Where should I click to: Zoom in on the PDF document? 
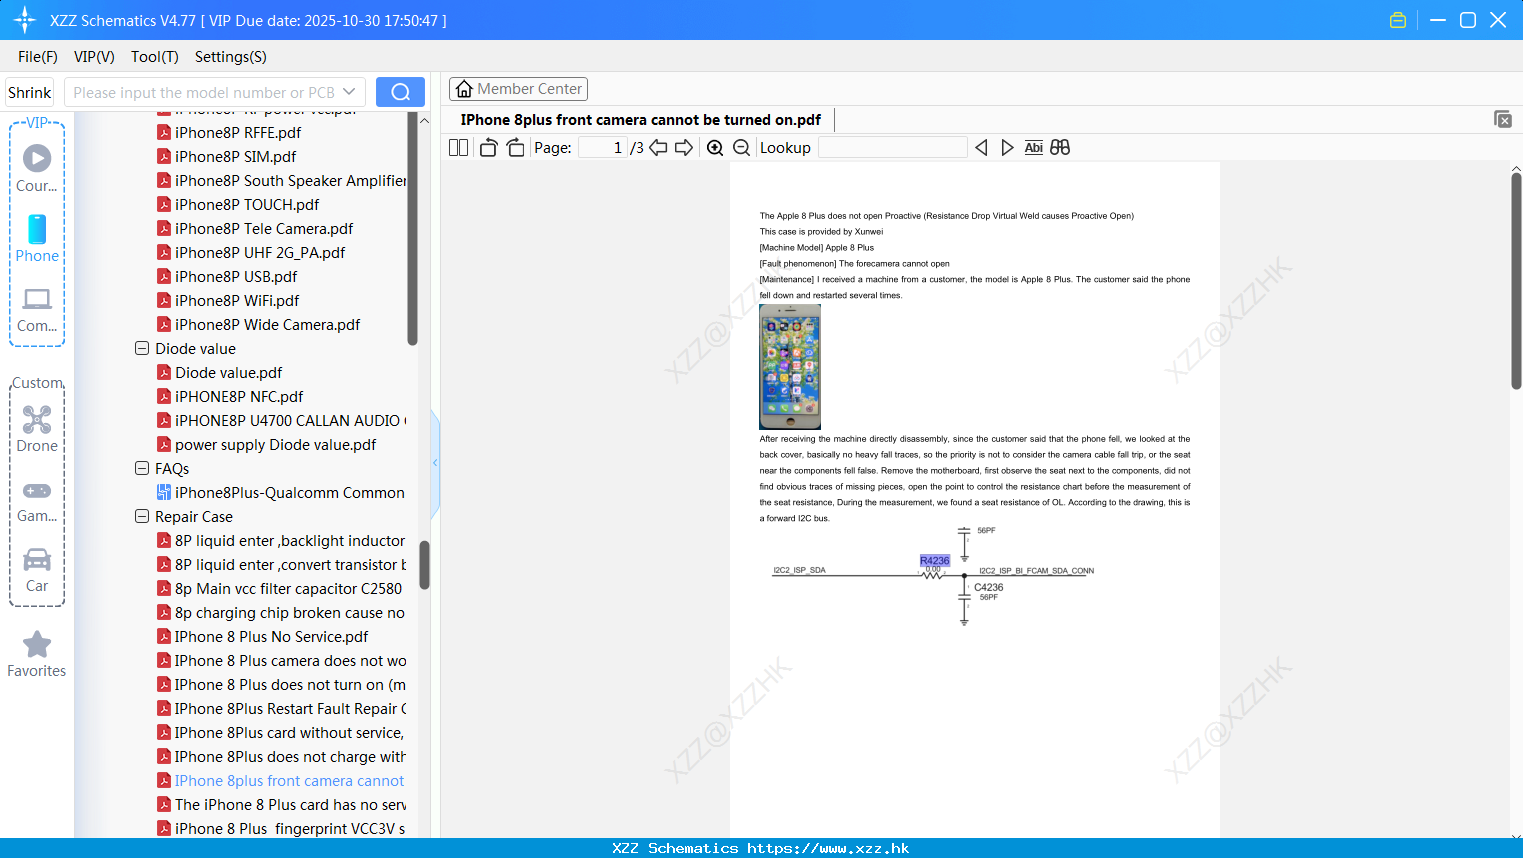coord(715,148)
